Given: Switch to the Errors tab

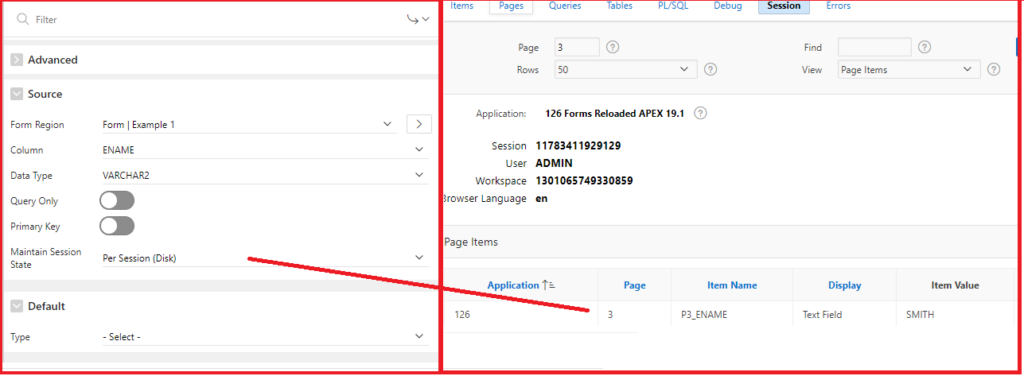Looking at the screenshot, I should pos(838,6).
